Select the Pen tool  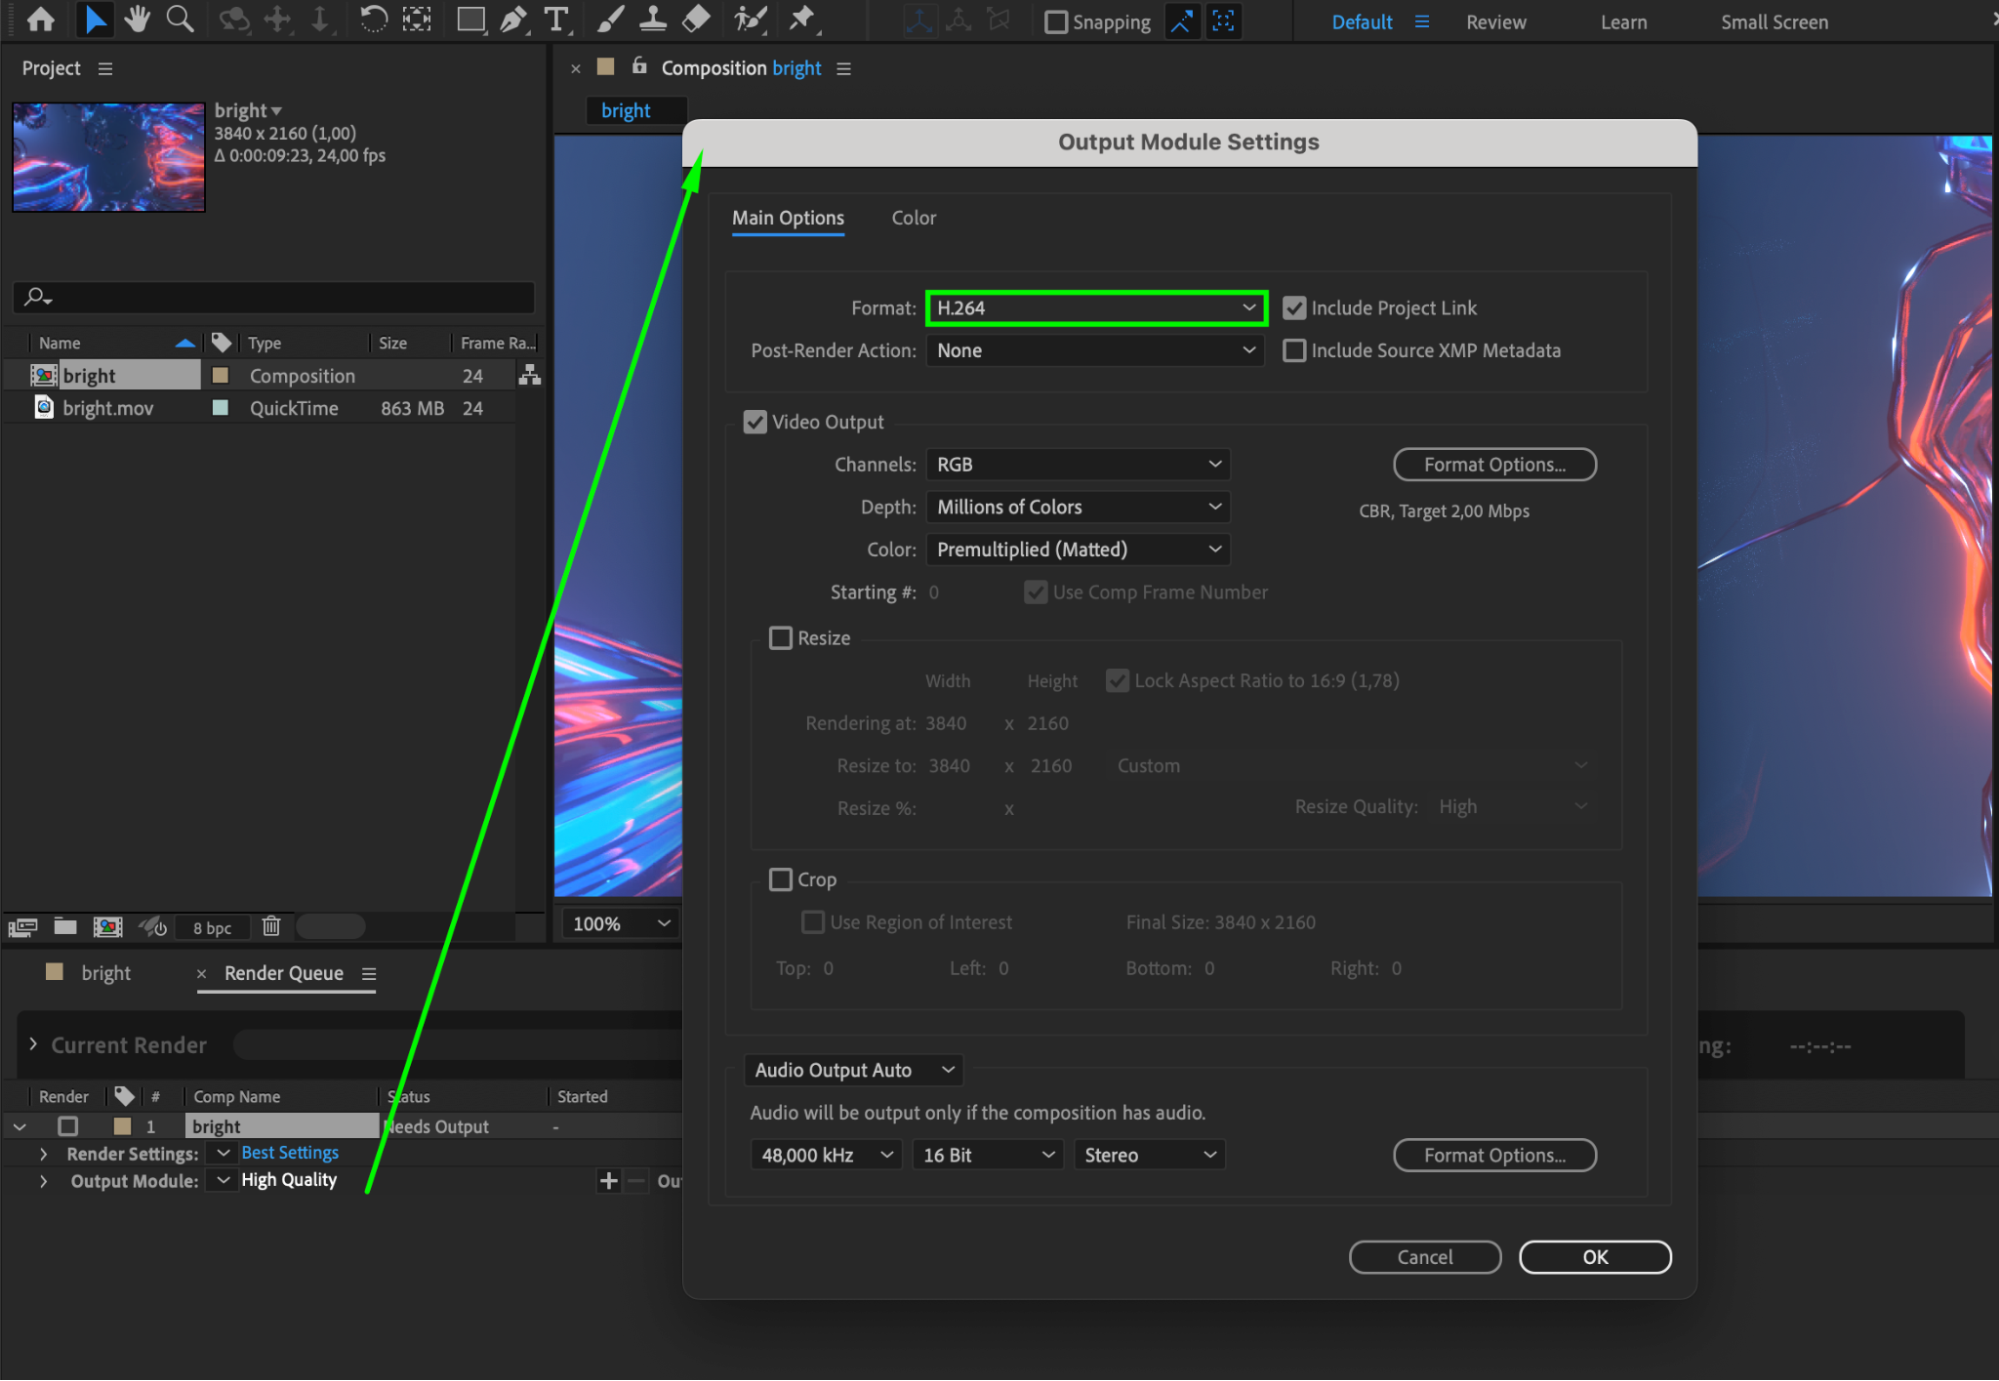point(513,19)
